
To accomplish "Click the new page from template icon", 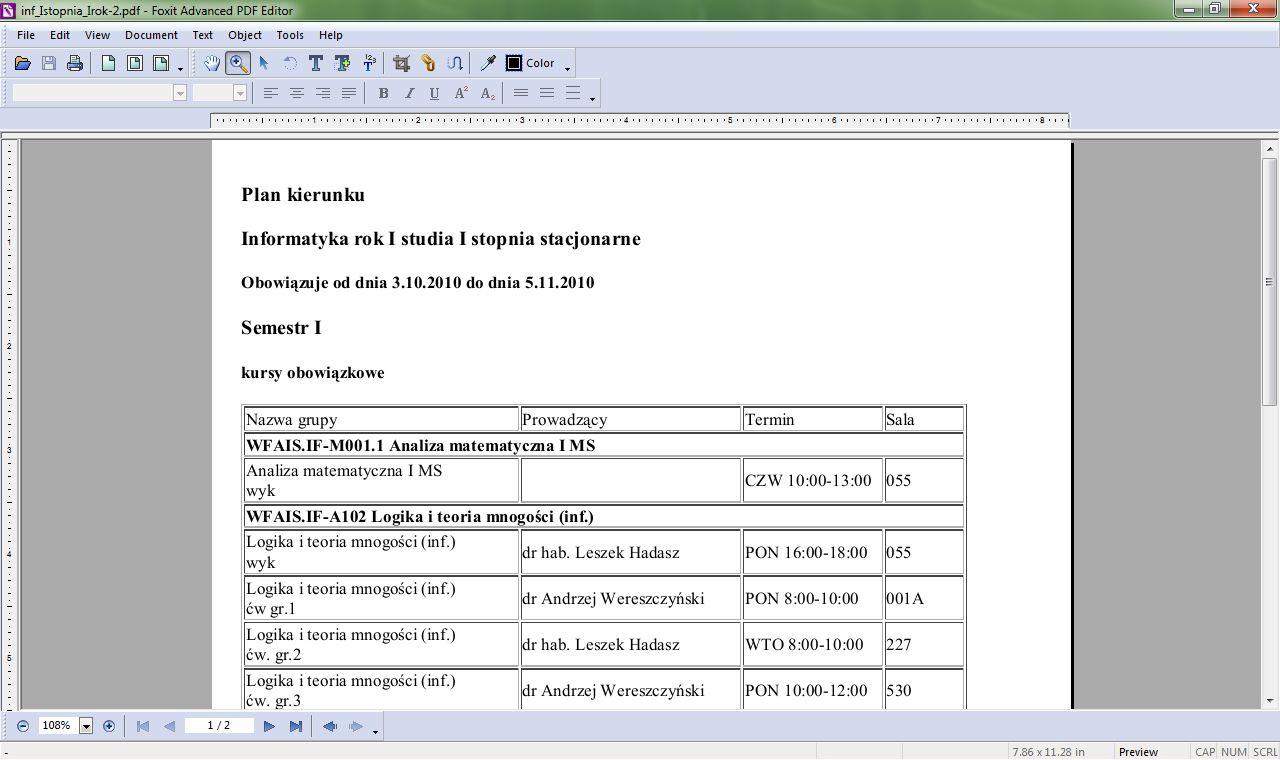I will click(x=160, y=63).
